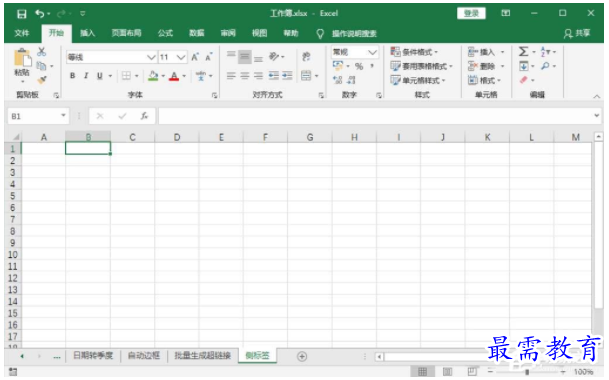Apply the red font color

tap(174, 76)
